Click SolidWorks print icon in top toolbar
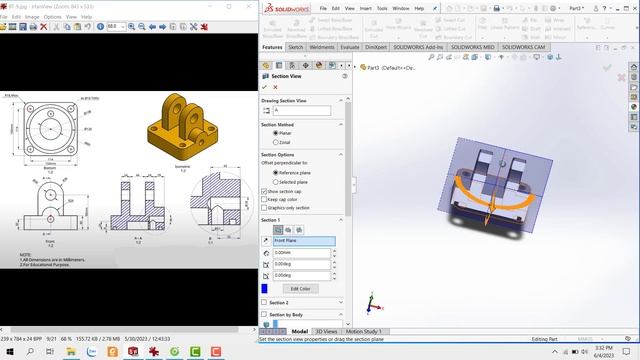 coord(497,8)
